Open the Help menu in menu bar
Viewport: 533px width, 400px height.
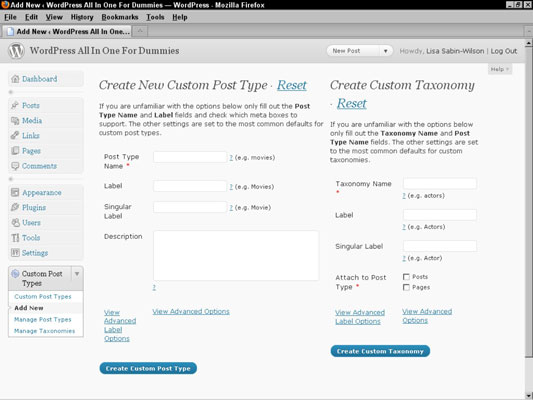pos(179,17)
